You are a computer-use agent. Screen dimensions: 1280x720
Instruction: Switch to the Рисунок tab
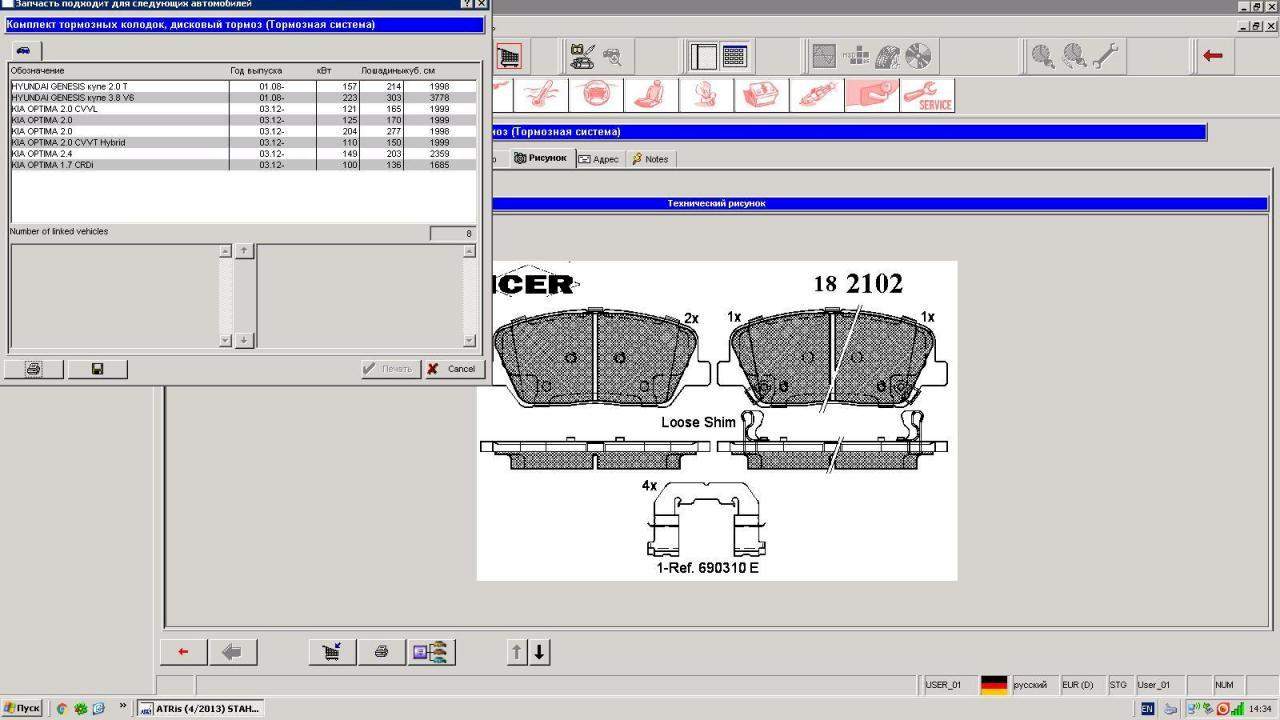[x=541, y=158]
